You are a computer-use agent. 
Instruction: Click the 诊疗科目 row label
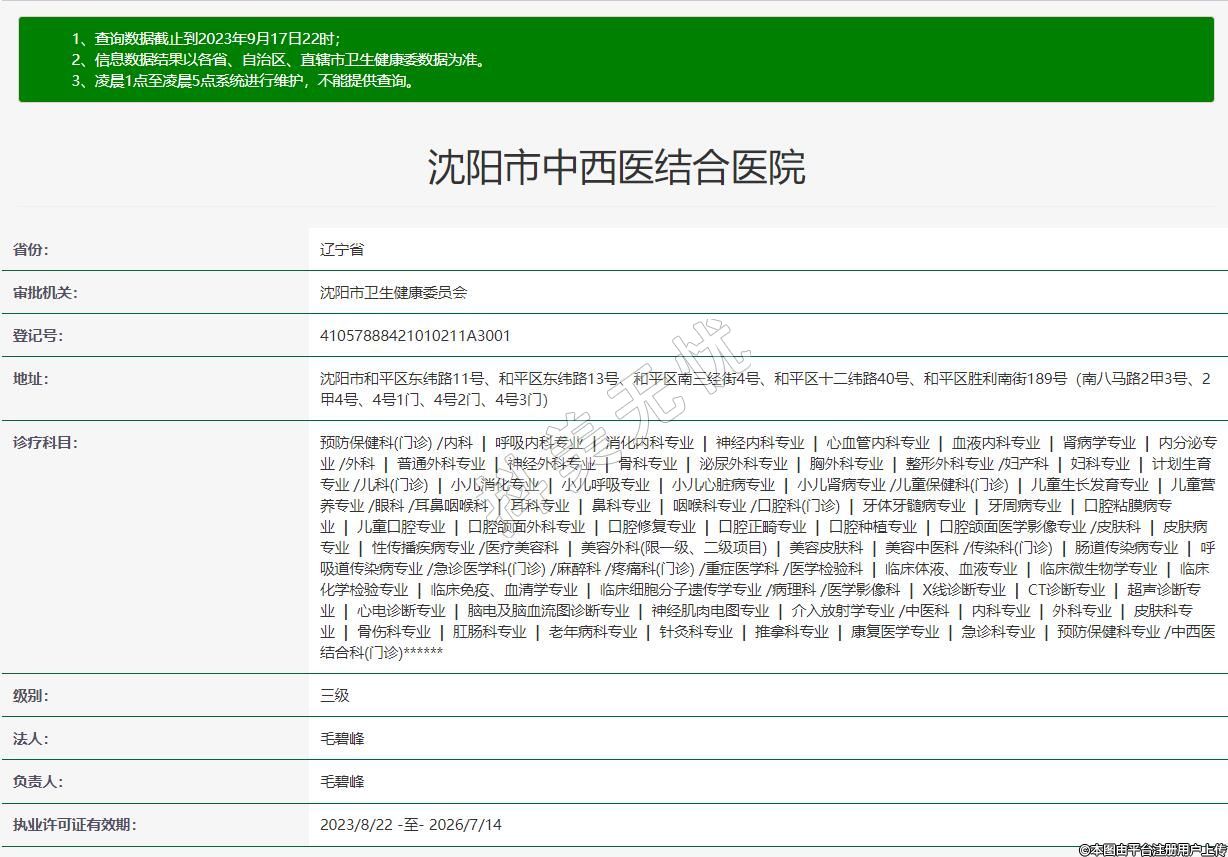click(44, 443)
